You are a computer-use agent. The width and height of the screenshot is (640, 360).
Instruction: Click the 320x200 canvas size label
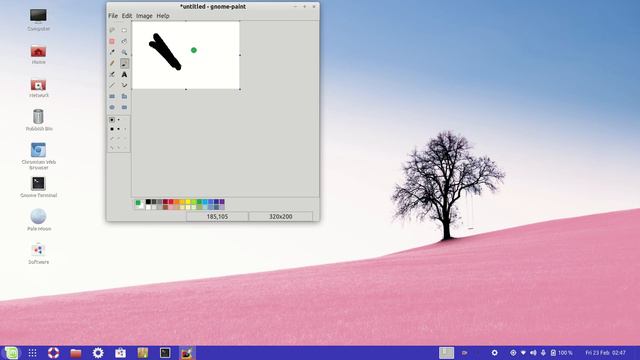pos(281,217)
